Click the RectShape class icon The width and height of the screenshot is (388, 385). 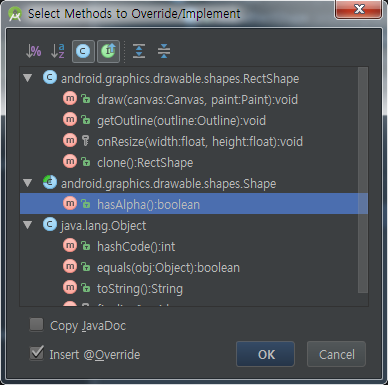pyautogui.click(x=50, y=78)
